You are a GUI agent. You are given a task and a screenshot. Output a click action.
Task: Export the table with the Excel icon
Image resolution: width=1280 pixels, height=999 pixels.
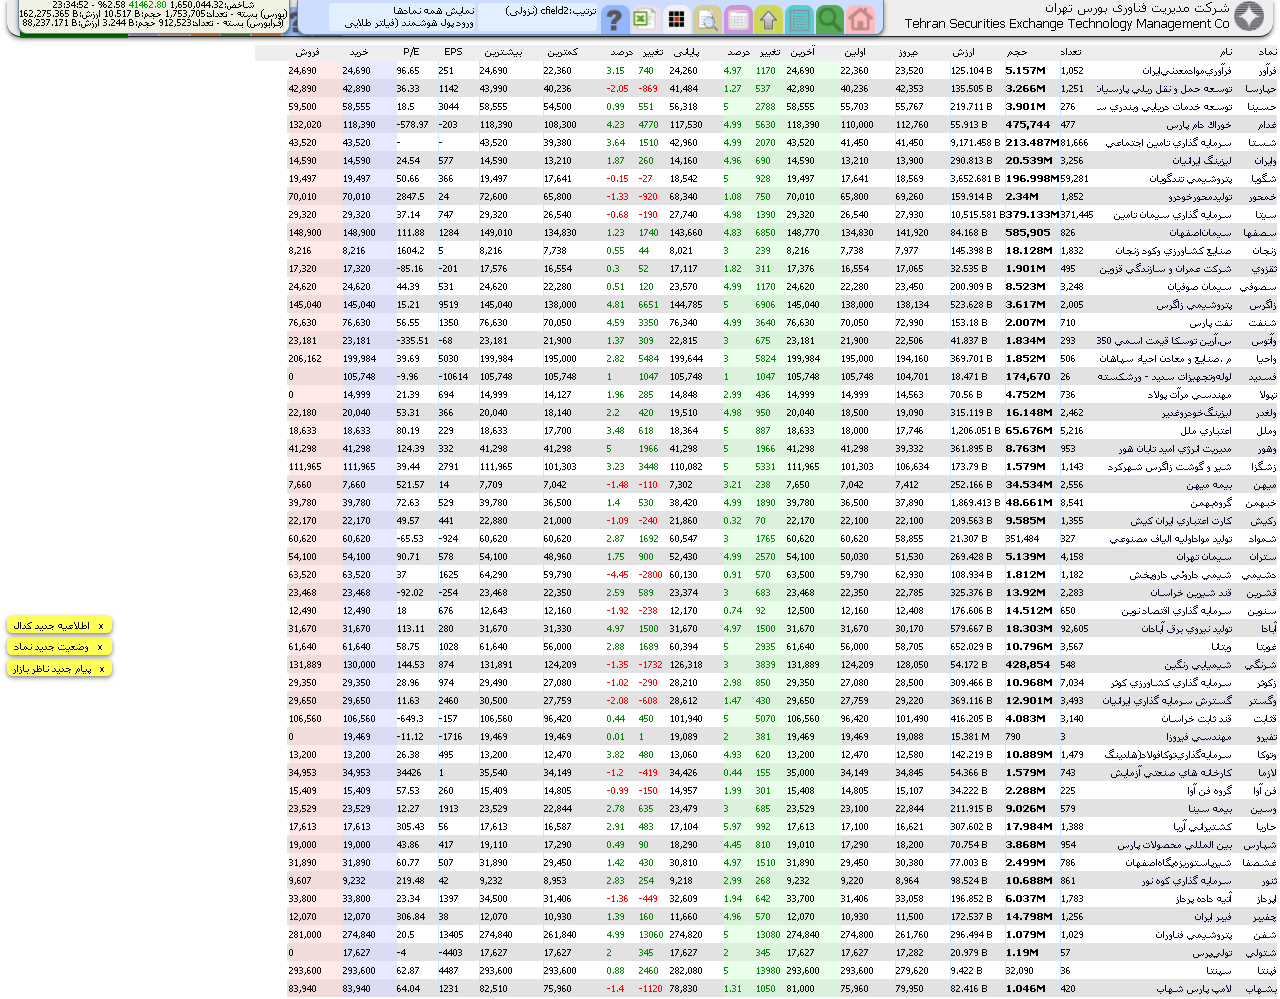[x=645, y=19]
